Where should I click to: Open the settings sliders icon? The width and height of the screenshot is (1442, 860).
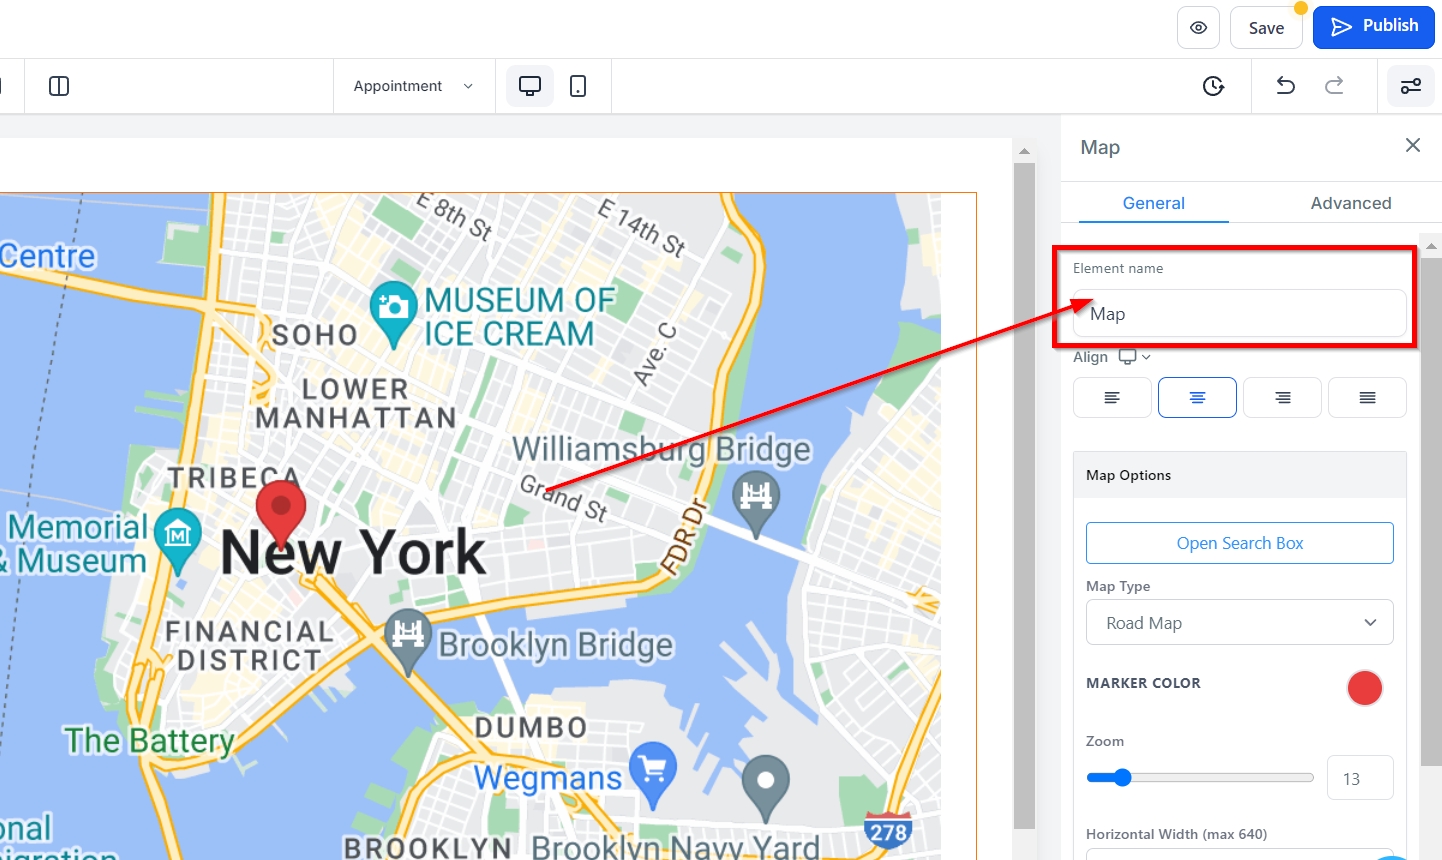1410,86
